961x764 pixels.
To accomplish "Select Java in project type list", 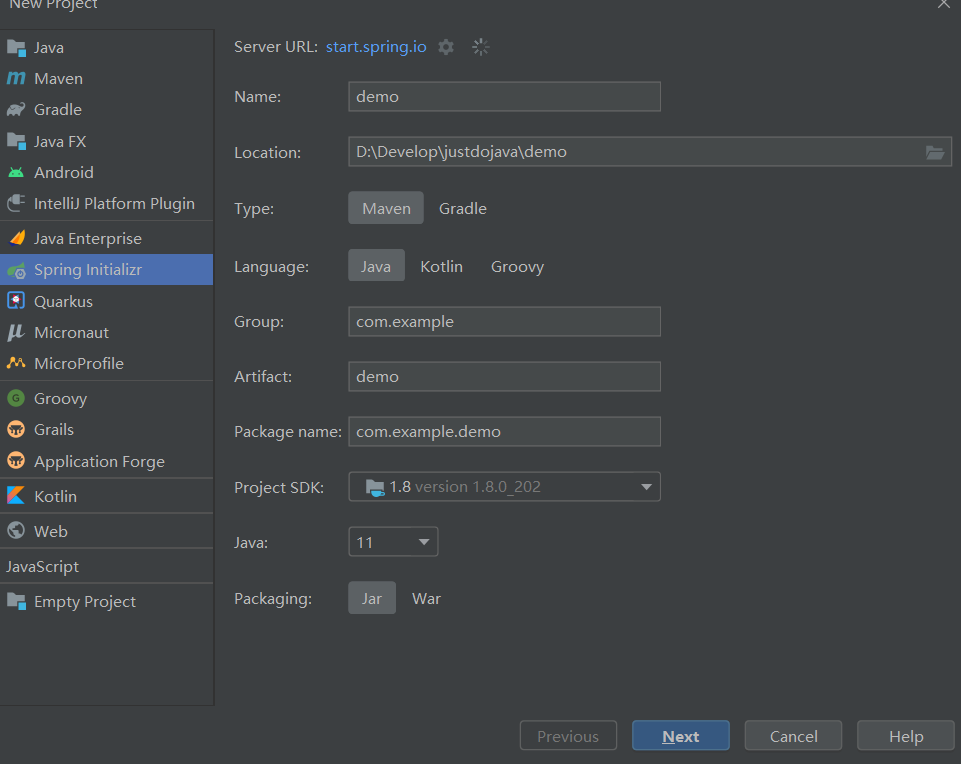I will (x=107, y=48).
